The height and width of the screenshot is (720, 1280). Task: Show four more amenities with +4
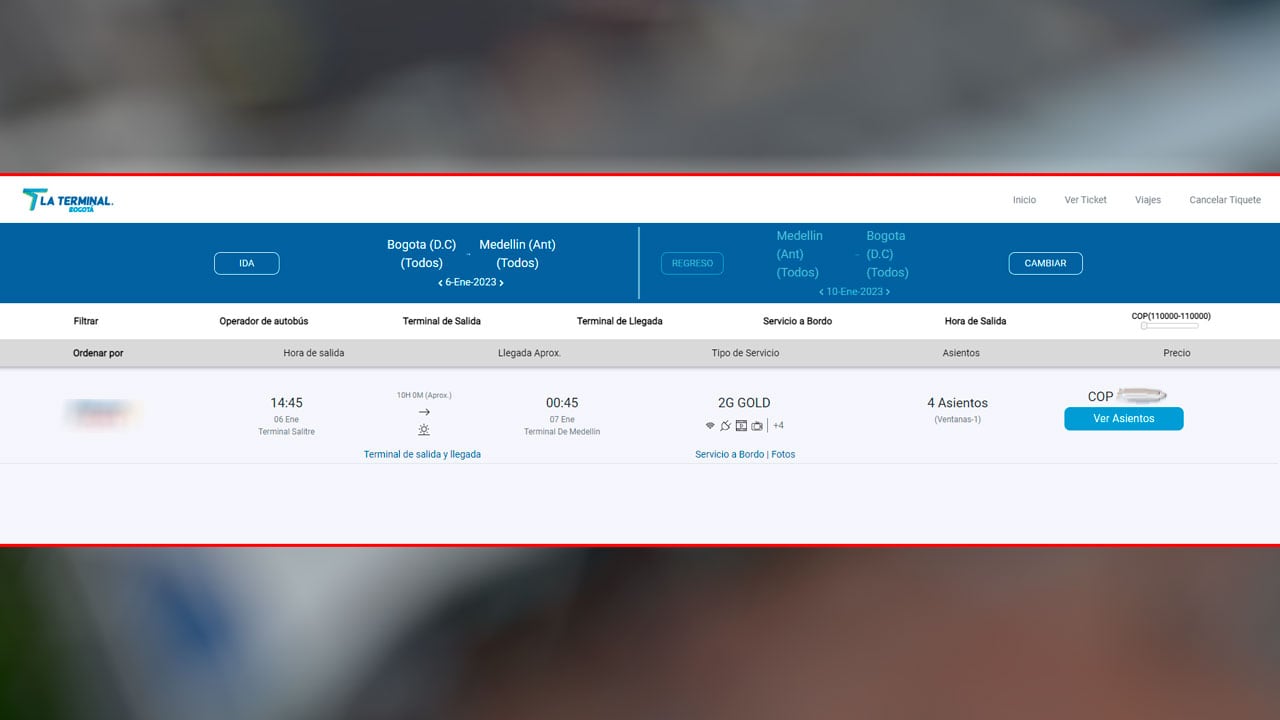point(778,425)
